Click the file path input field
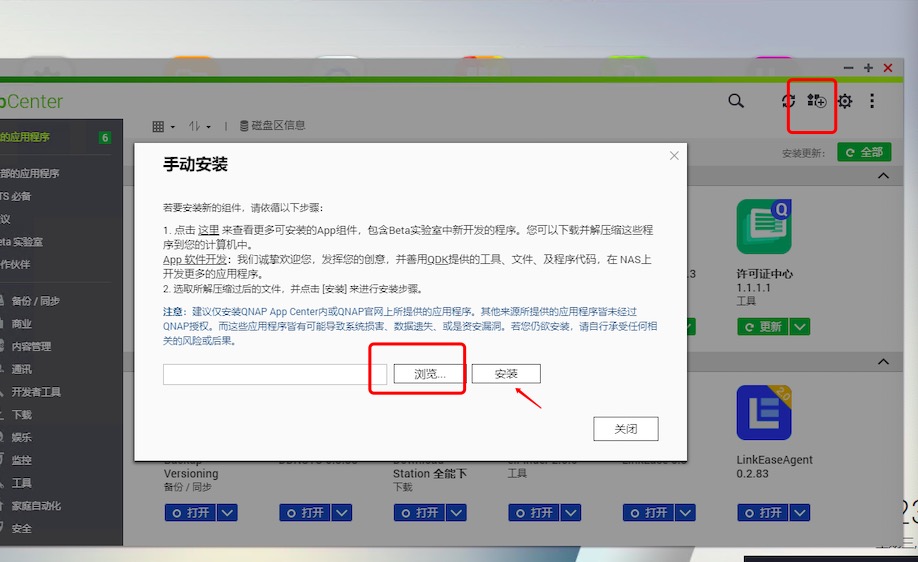This screenshot has height=562, width=918. click(x=275, y=374)
